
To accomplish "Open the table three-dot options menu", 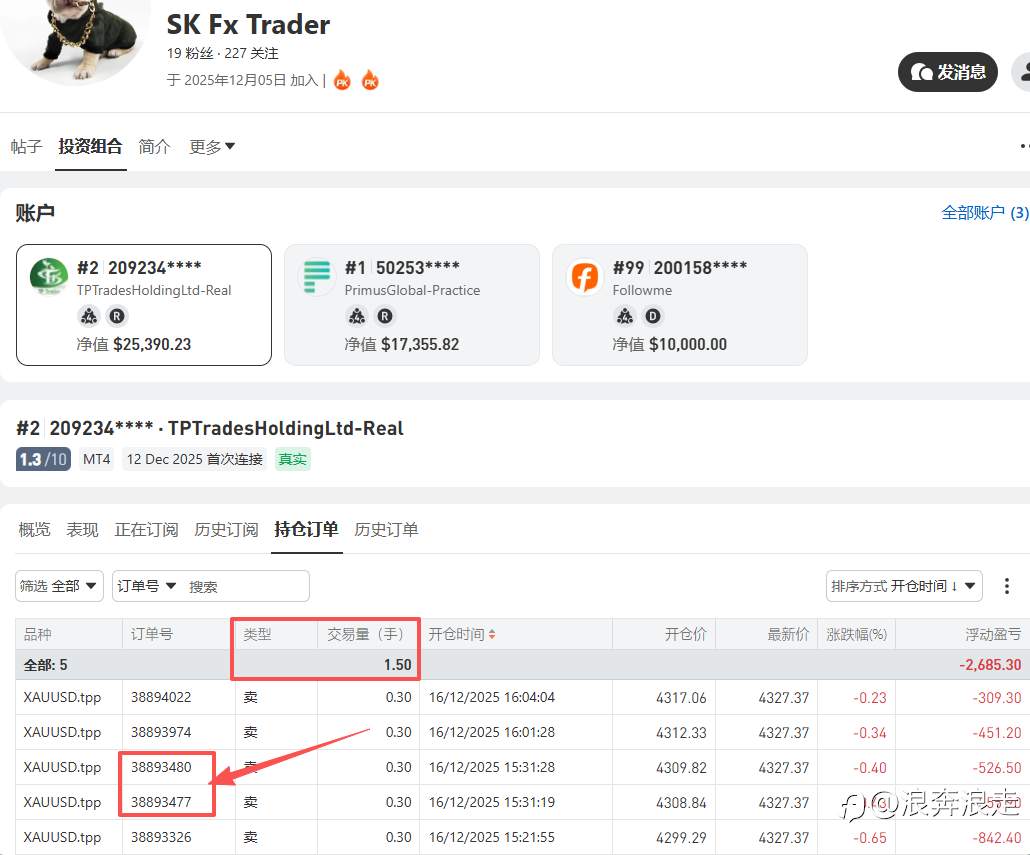I will pos(1007,586).
